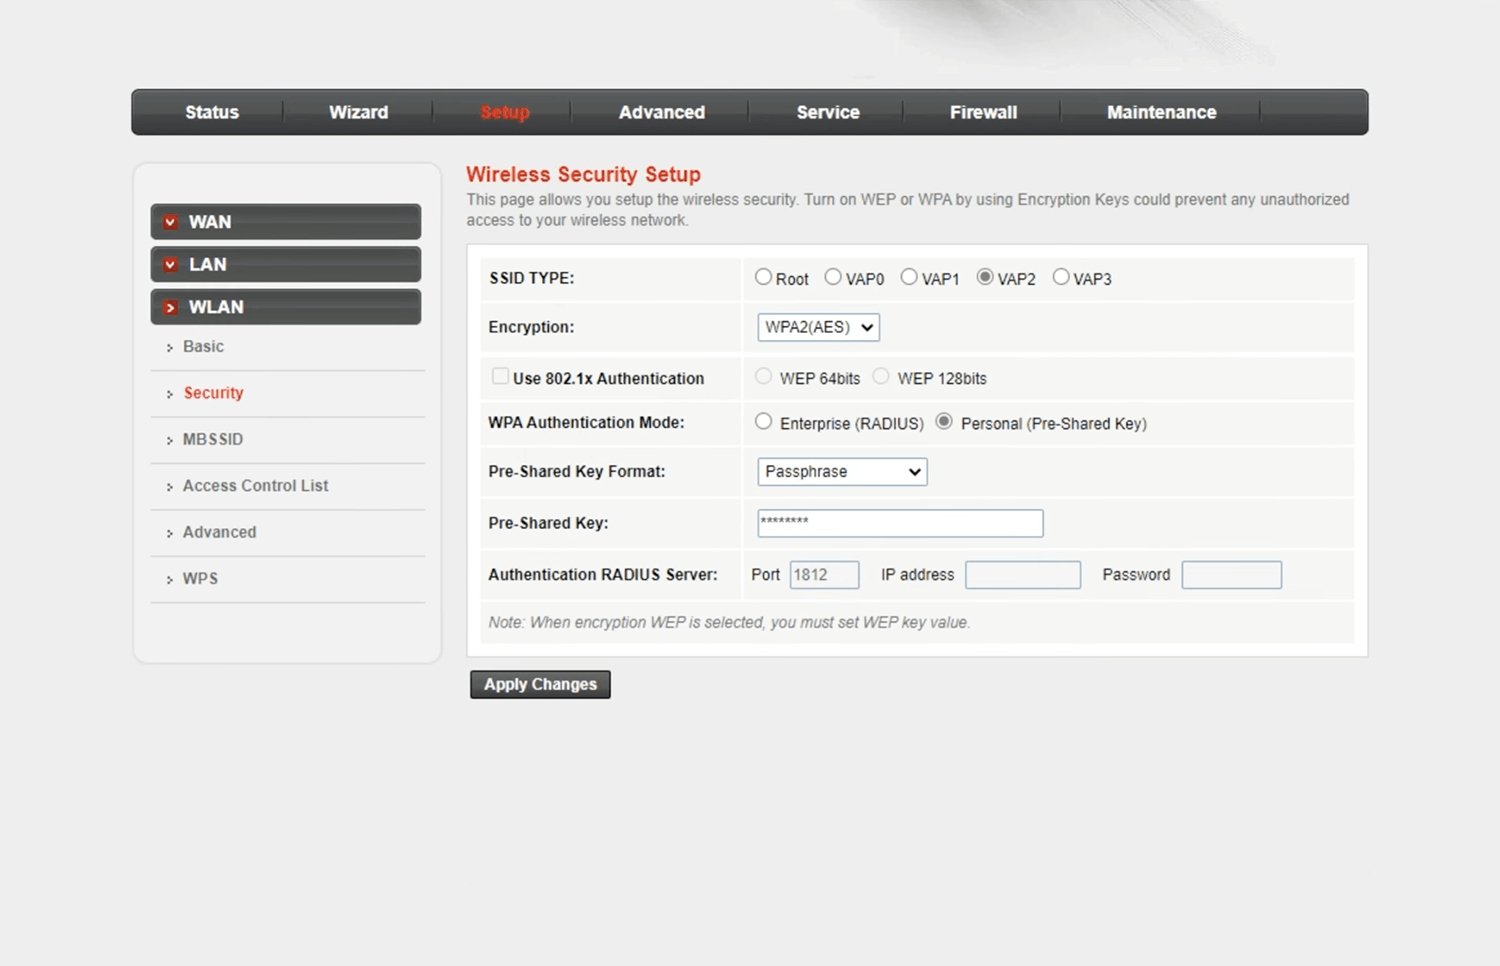Screen dimensions: 1500x966
Task: Click the Pre-Shared Key input field
Action: 900,523
